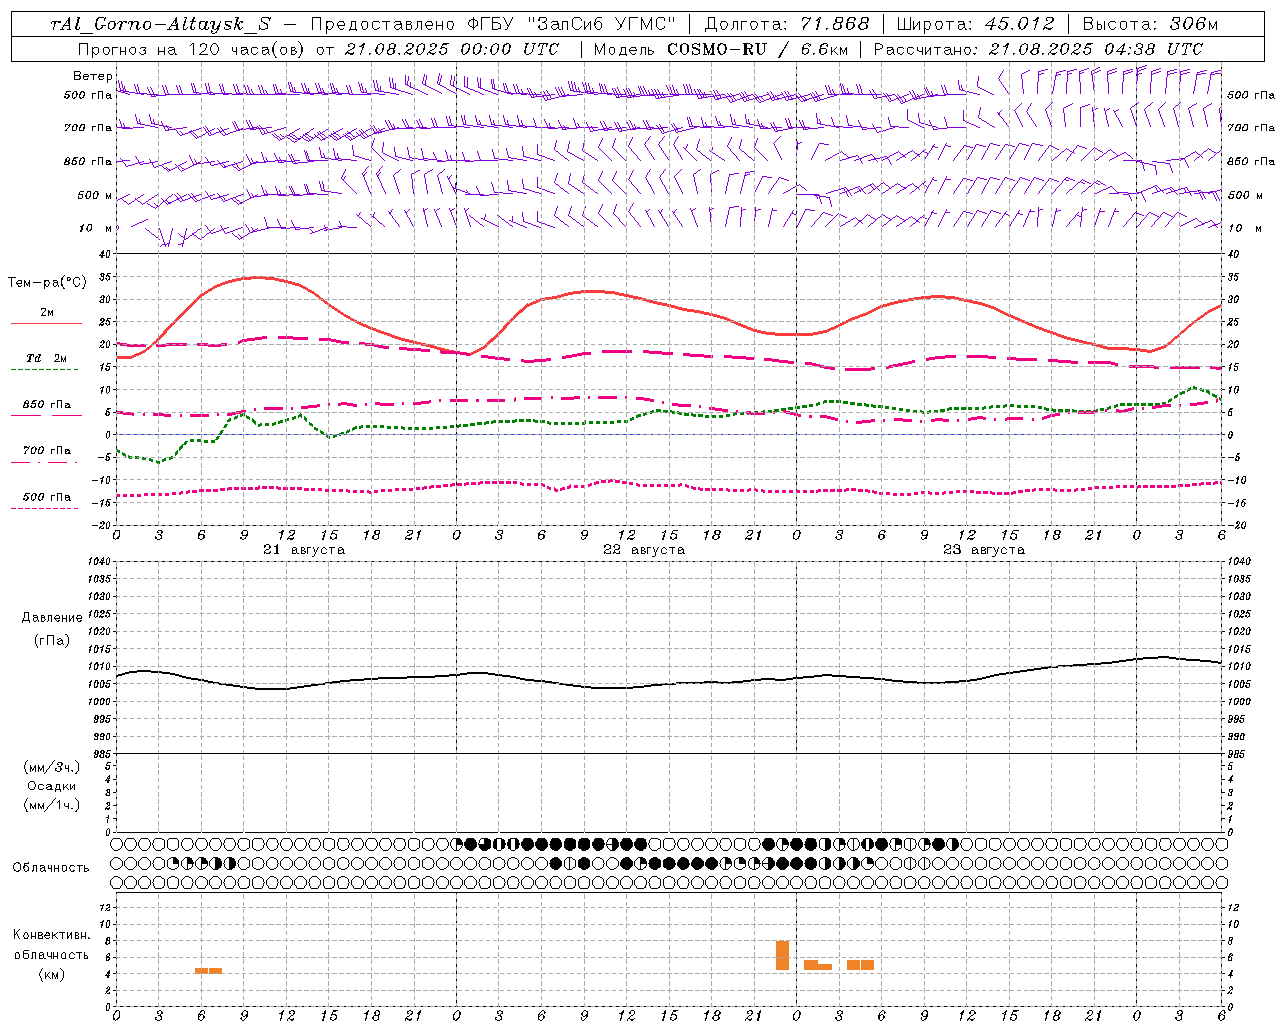Click the Давление panel label
This screenshot has height=1024, width=1280.
[52, 618]
